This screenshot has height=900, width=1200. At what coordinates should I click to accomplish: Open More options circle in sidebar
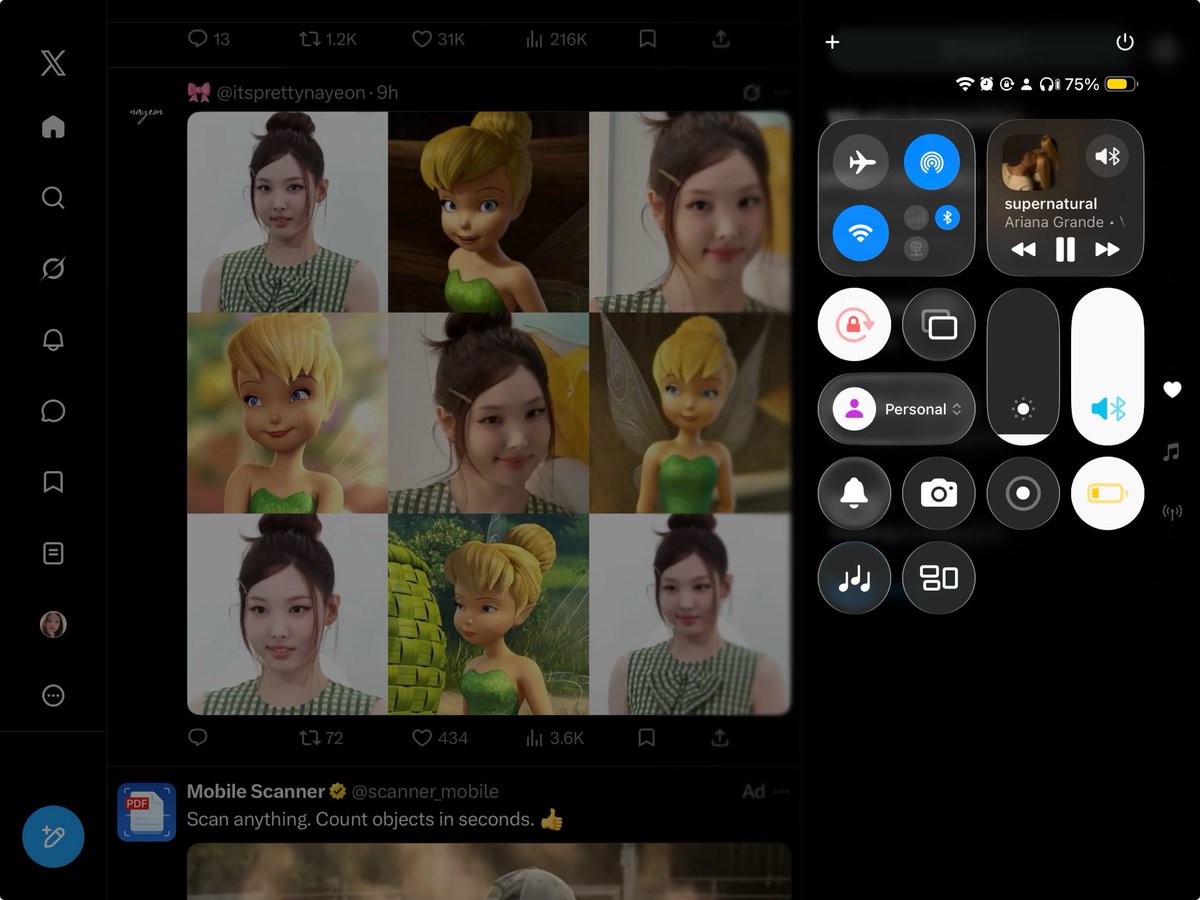coord(53,696)
